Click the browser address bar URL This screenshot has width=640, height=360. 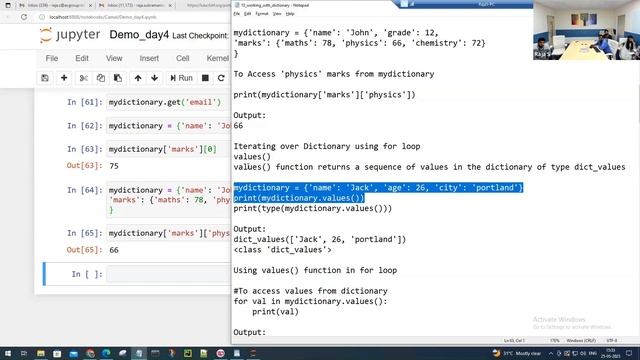[x=103, y=17]
